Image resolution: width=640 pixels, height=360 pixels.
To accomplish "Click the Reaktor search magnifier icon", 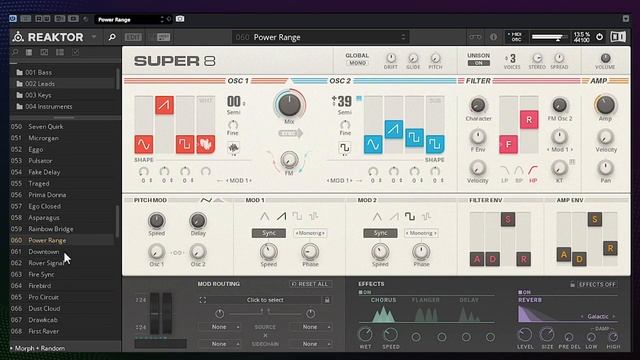I will 112,37.
